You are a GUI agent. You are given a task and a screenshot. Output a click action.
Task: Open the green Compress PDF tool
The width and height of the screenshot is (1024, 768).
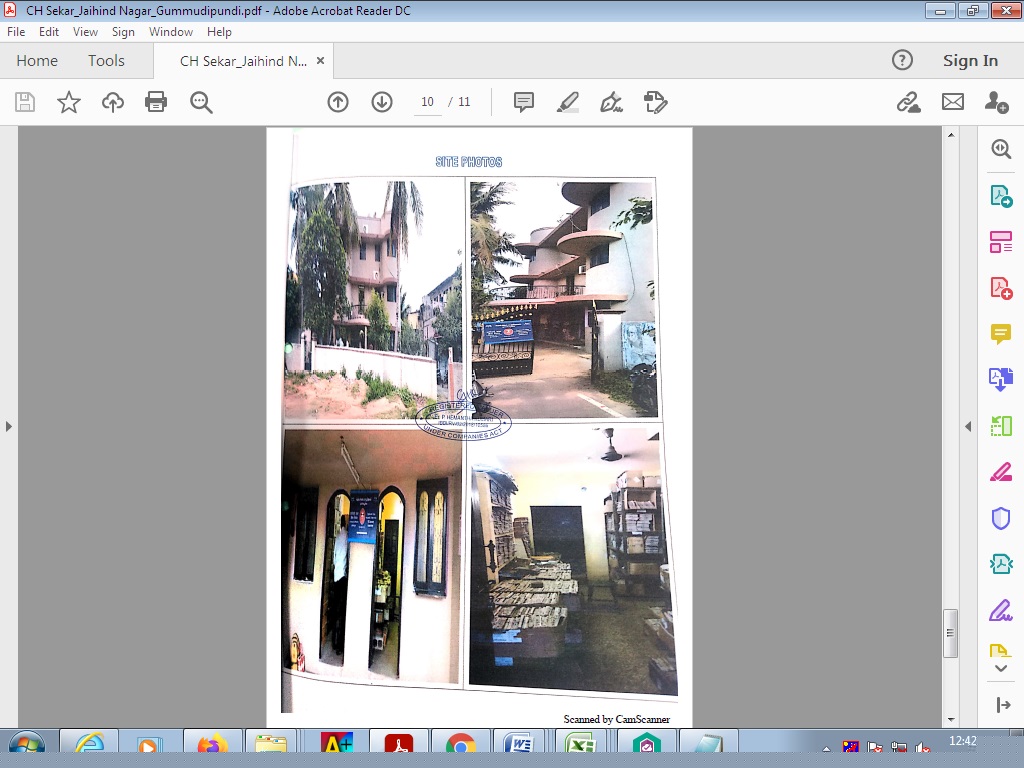pyautogui.click(x=1000, y=564)
